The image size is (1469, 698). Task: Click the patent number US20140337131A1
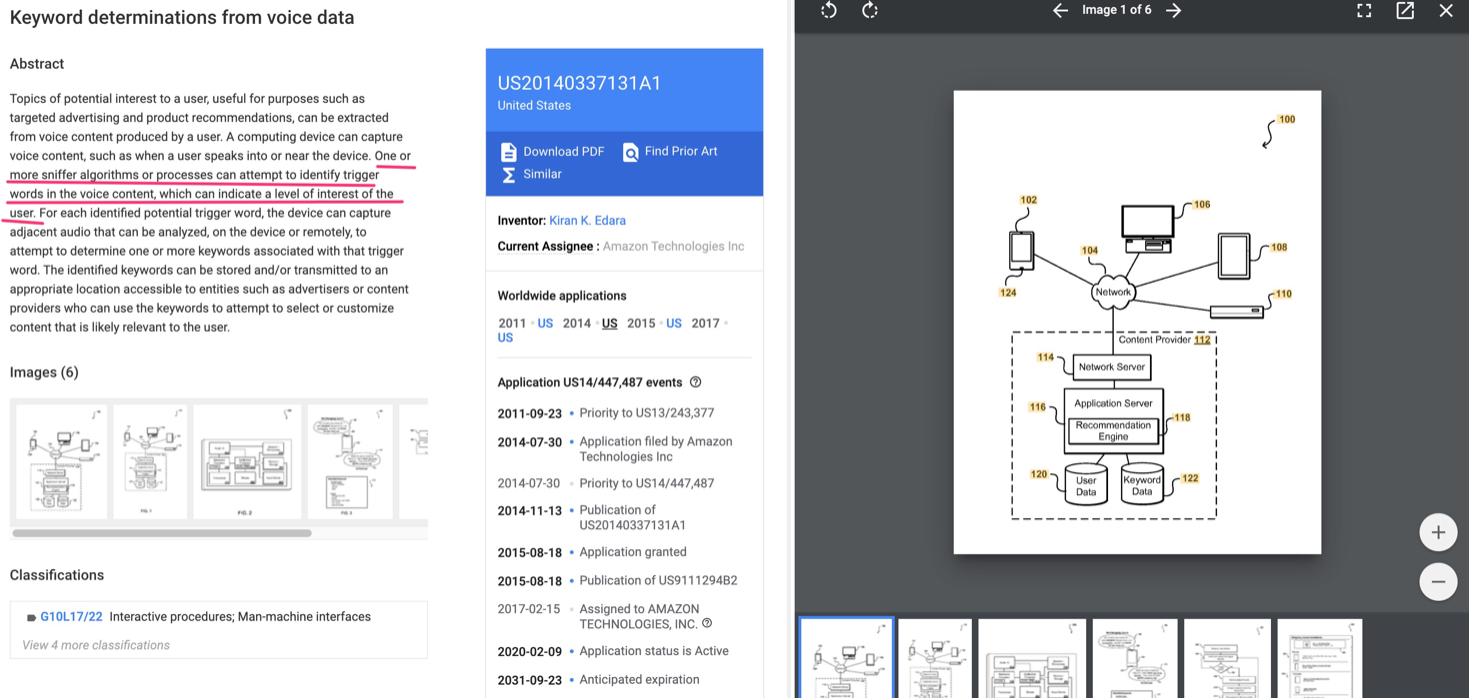coord(579,83)
